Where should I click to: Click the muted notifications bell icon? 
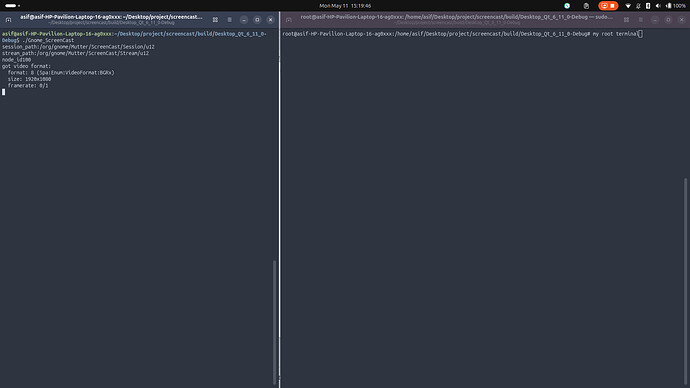pyautogui.click(x=638, y=6)
